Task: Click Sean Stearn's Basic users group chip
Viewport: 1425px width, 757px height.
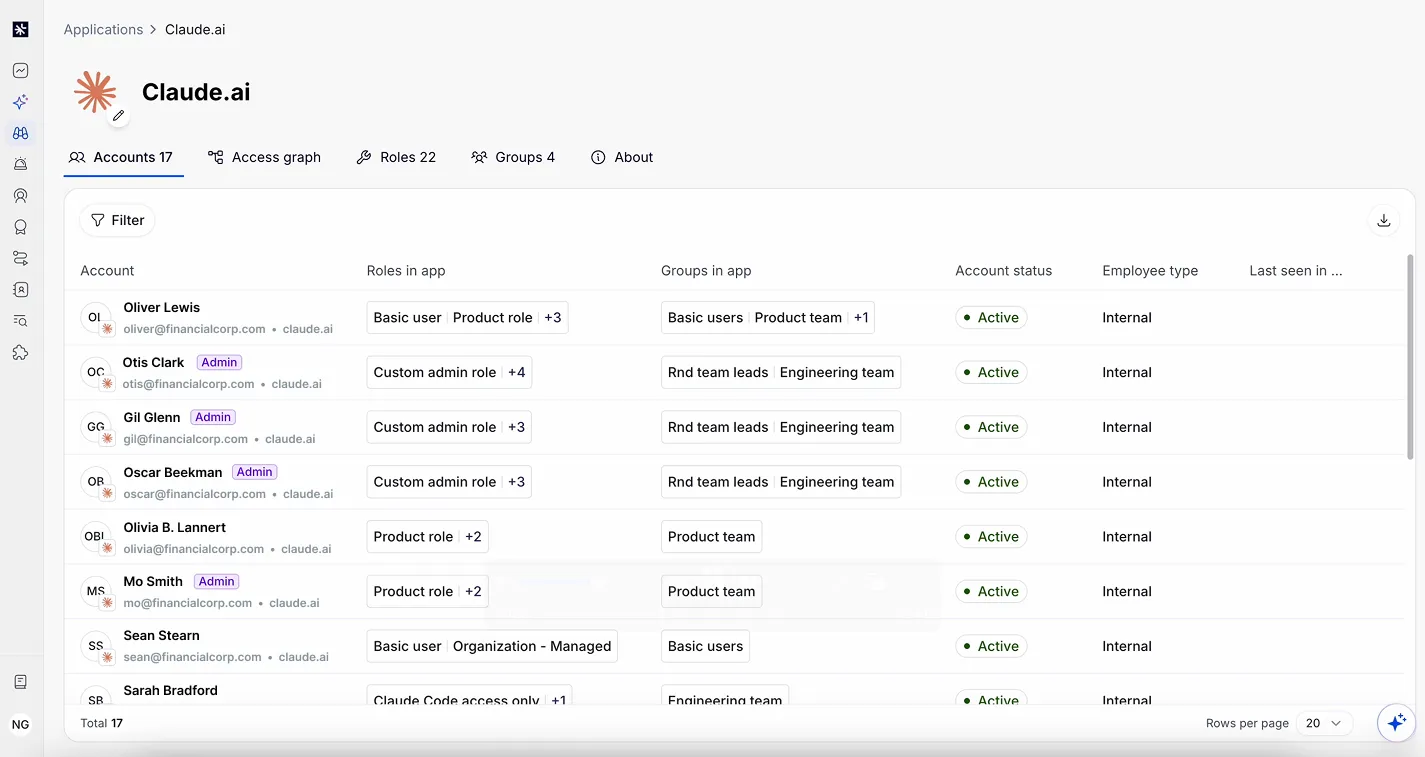Action: [x=705, y=647]
